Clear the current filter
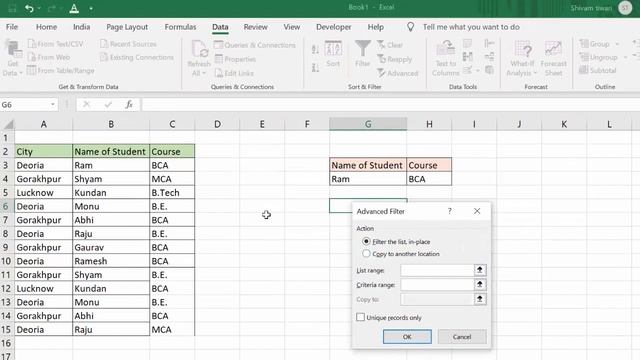Viewport: 640px width, 360px height. pos(390,45)
